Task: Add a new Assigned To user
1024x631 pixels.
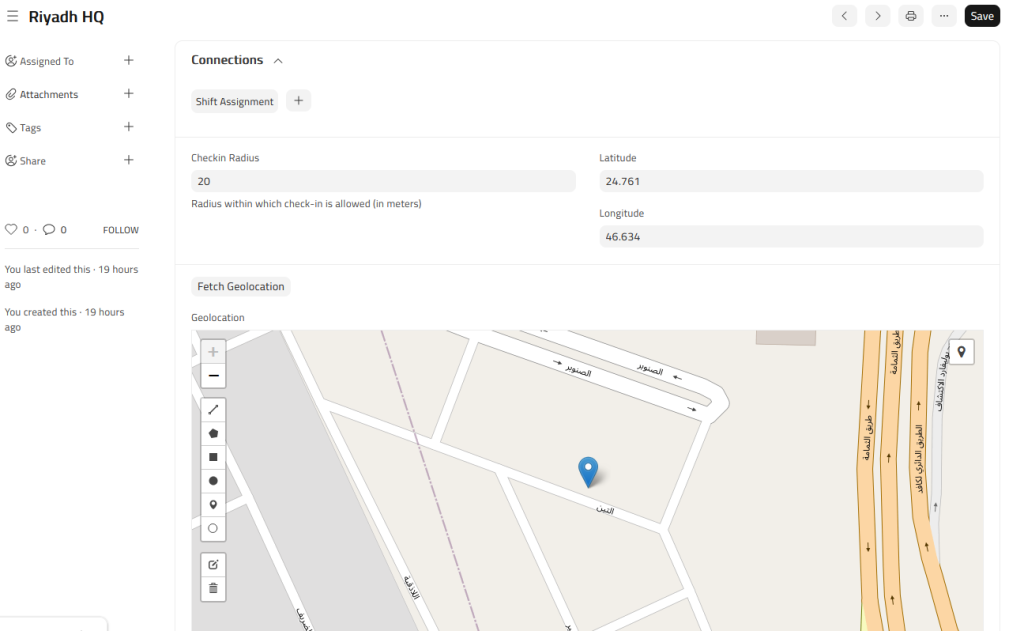Action: click(x=128, y=61)
